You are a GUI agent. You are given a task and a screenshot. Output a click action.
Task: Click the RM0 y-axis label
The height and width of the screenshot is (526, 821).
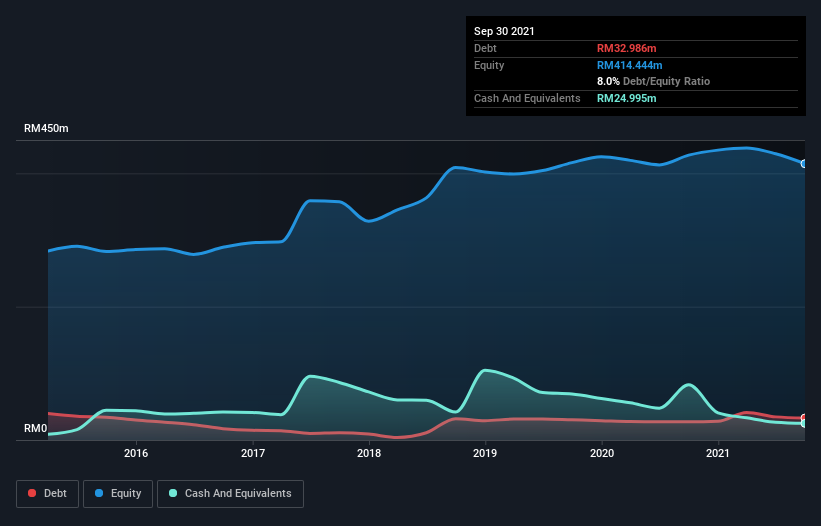click(35, 429)
